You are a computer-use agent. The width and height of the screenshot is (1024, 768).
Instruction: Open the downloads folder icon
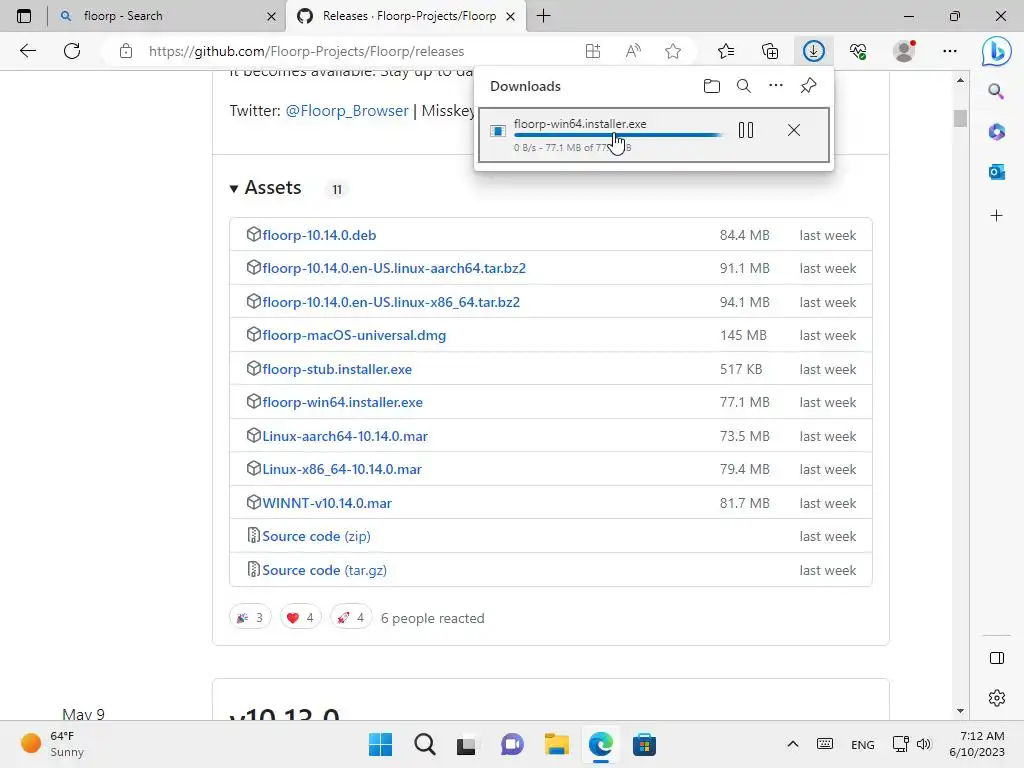tap(712, 86)
